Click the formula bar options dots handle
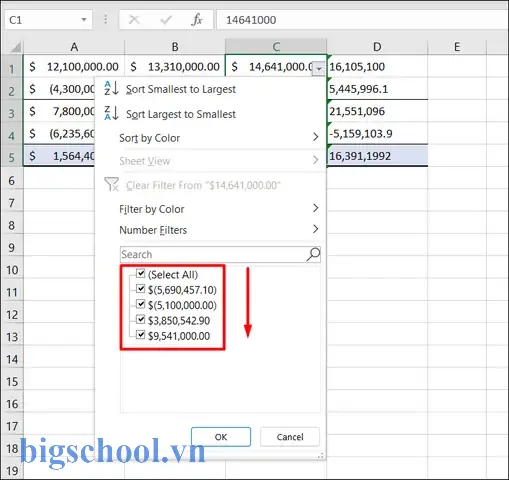 (x=105, y=20)
